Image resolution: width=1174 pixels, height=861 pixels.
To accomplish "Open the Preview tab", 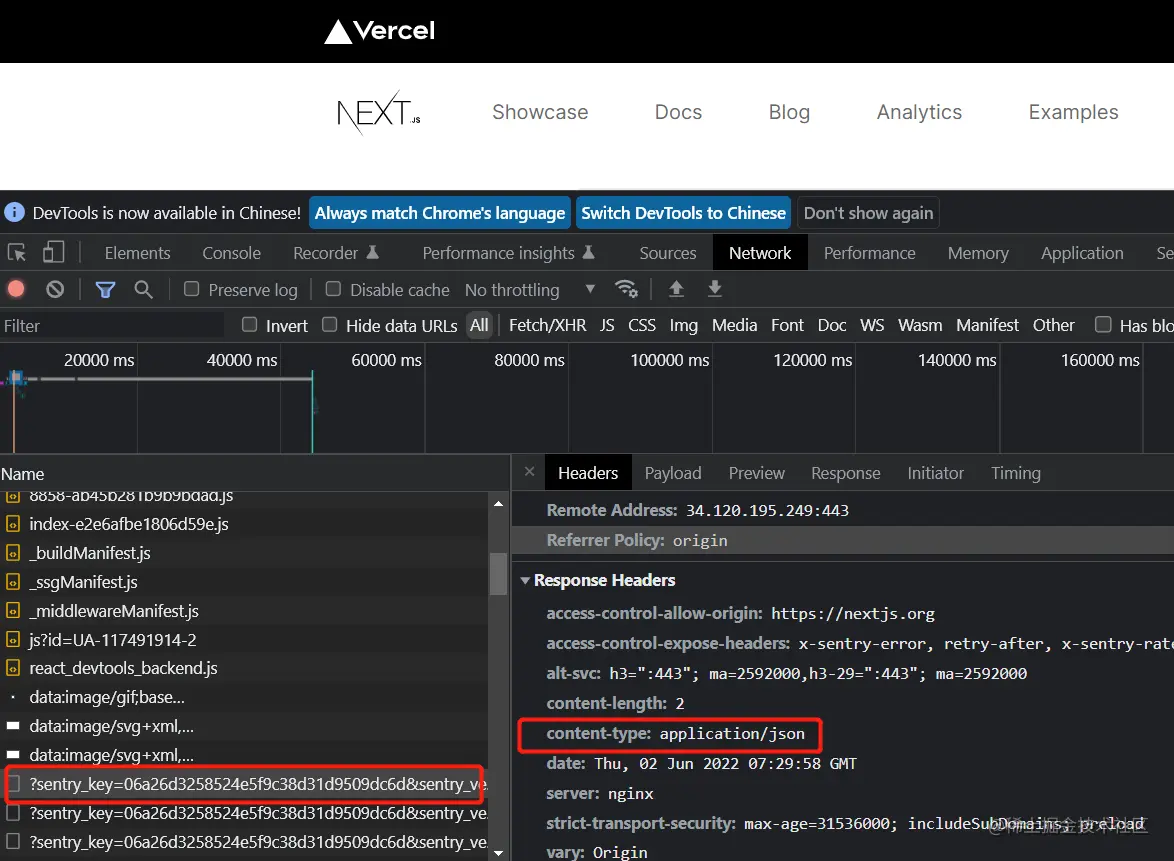I will [756, 473].
